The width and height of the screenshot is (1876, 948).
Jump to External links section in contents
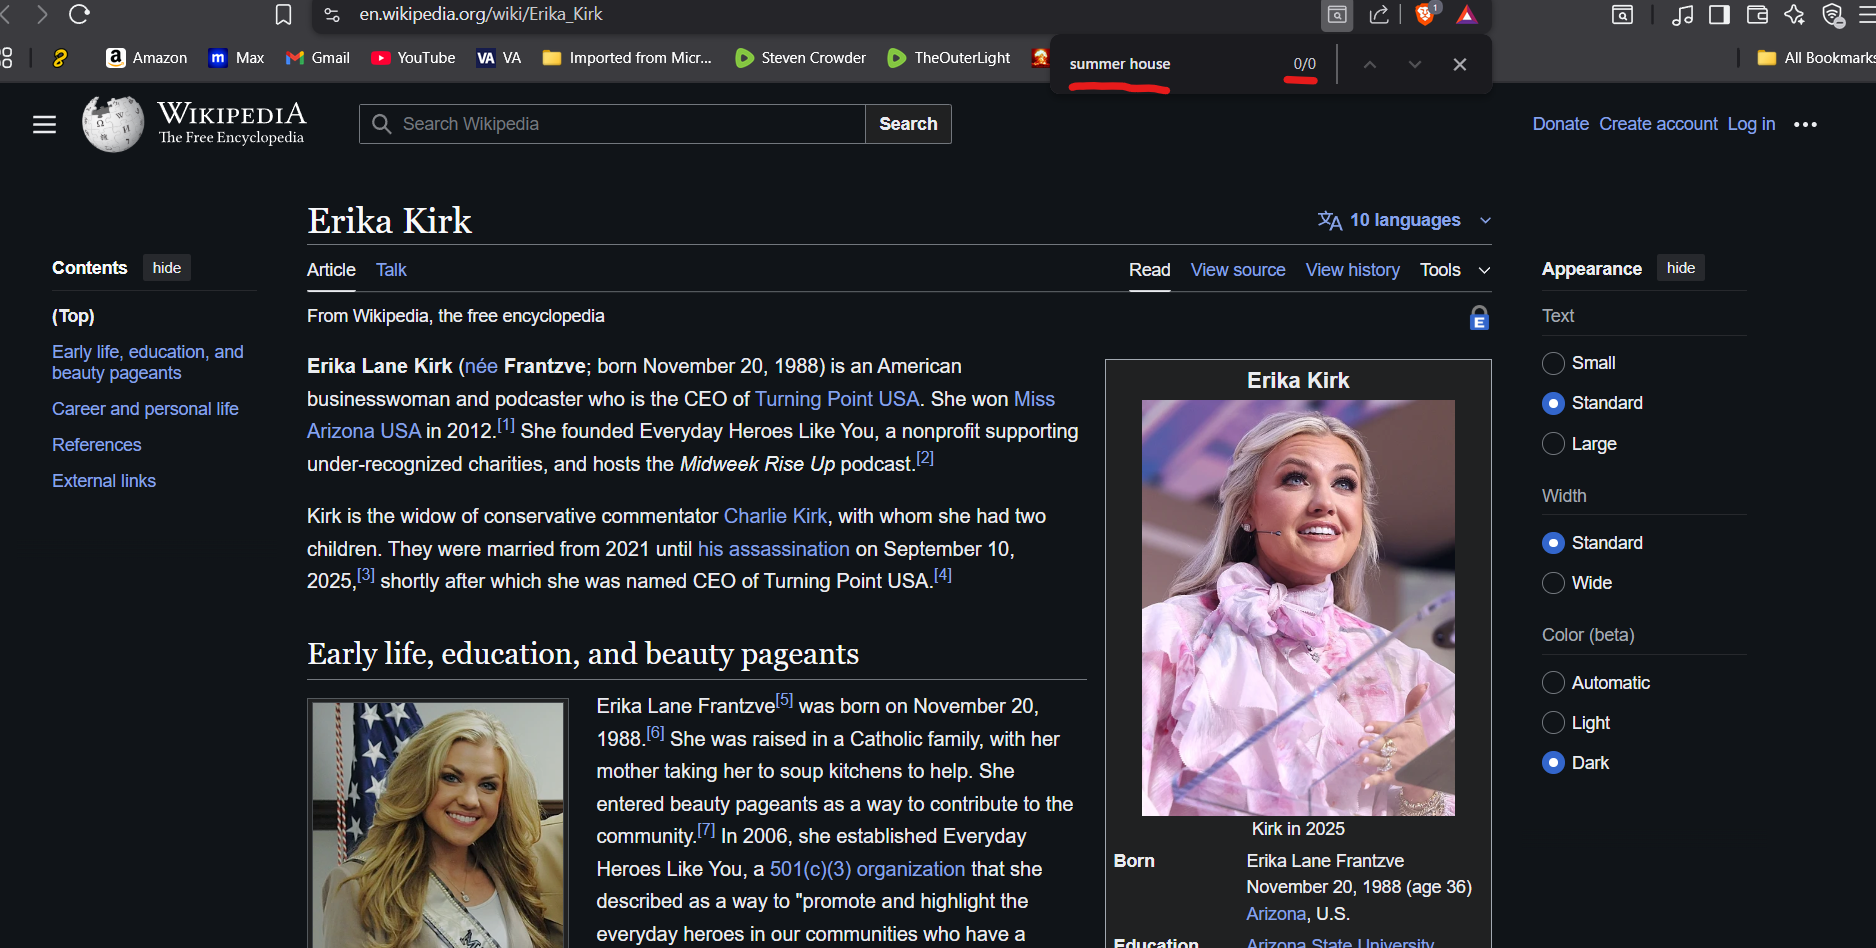104,481
